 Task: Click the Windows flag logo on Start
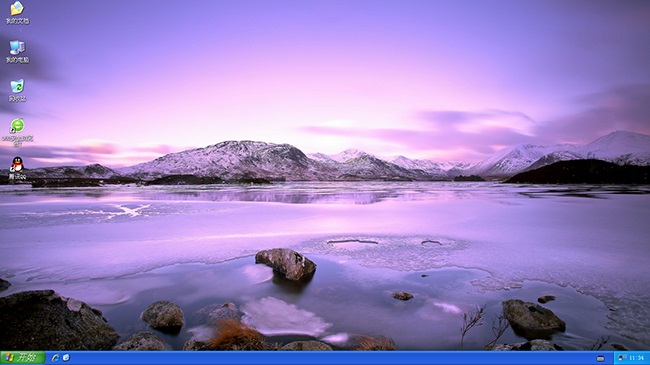tap(9, 358)
